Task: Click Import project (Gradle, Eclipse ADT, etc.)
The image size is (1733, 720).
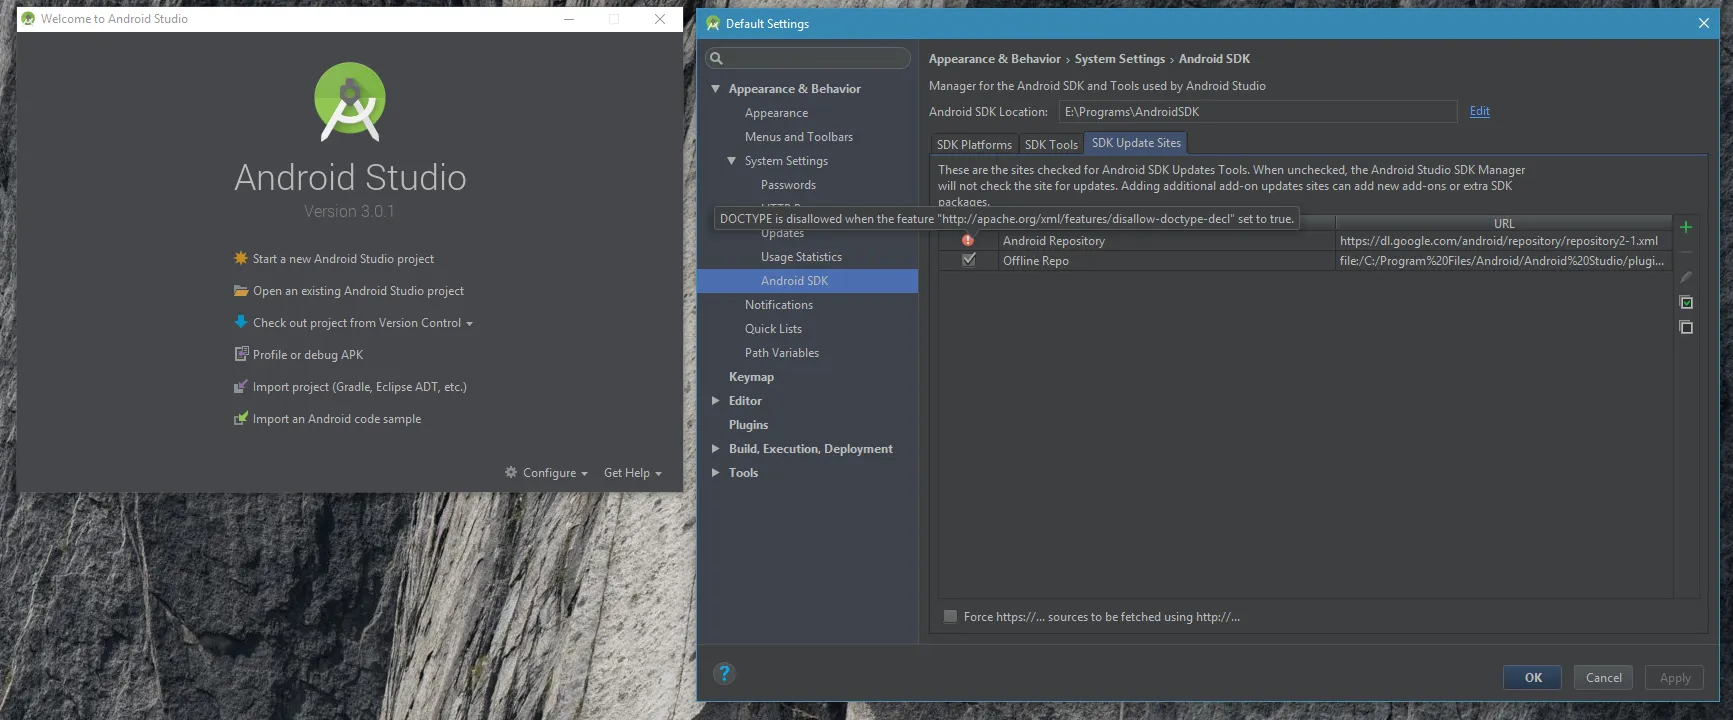Action: (x=360, y=387)
